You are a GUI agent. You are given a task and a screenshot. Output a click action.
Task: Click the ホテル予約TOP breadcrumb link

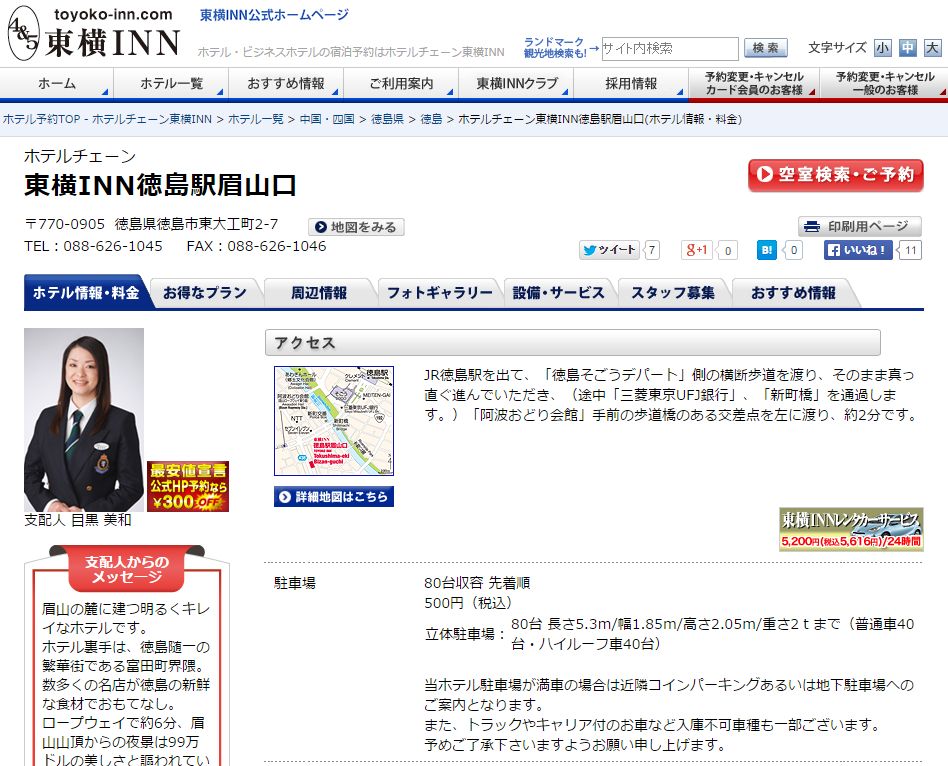pos(107,119)
